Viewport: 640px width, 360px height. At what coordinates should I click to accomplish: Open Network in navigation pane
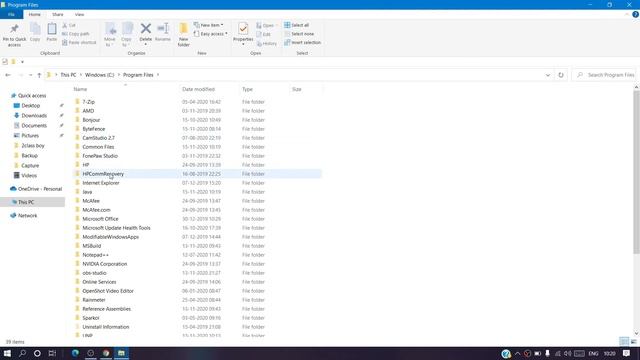click(27, 216)
